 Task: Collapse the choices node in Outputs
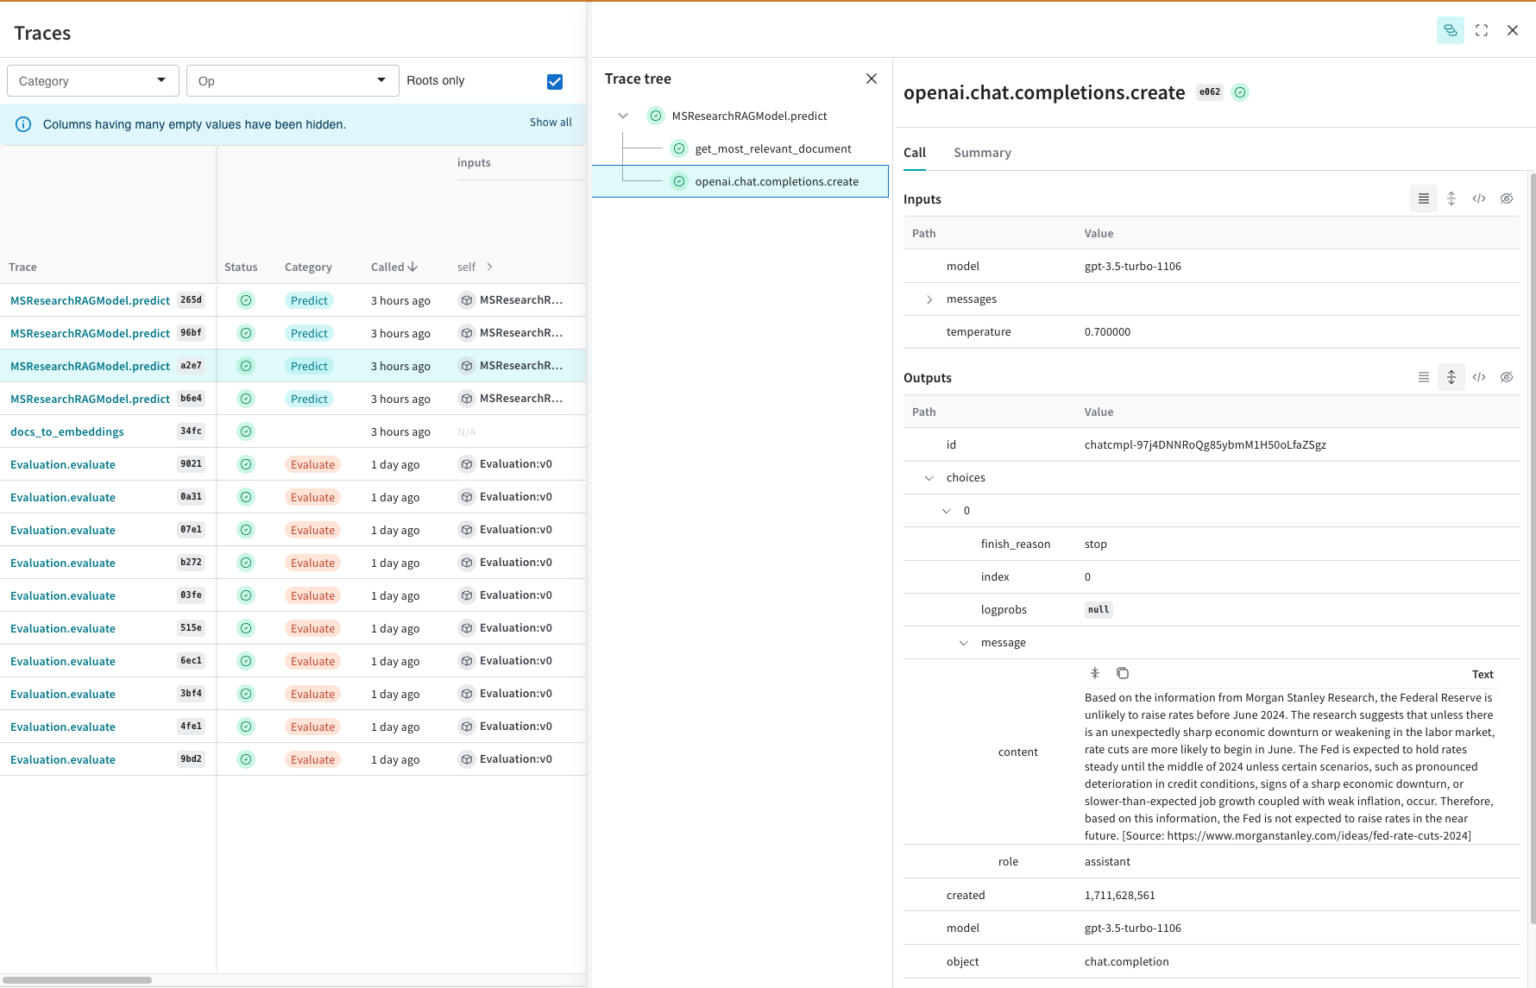point(929,478)
